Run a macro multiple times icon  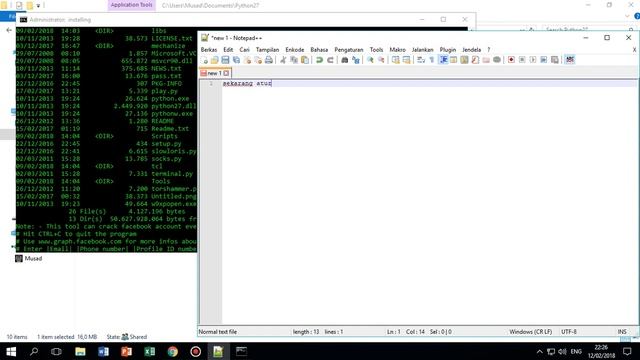pos(544,60)
